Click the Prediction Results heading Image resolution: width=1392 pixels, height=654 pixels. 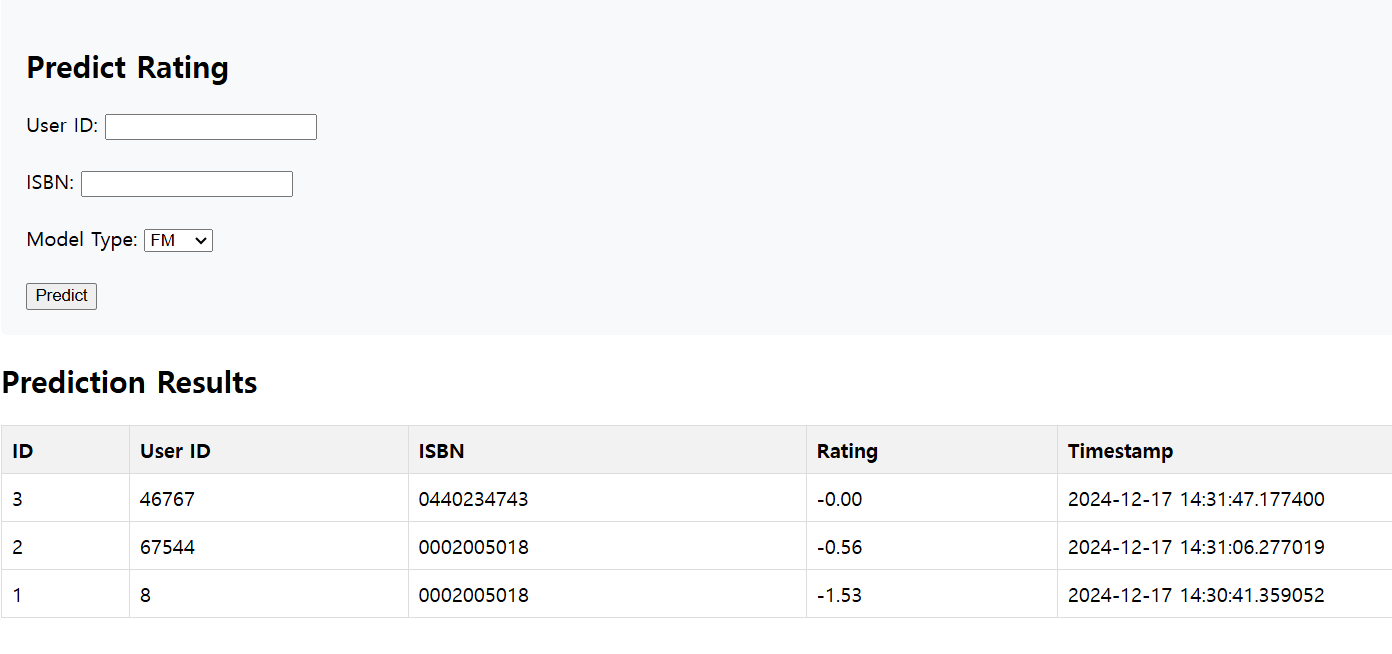(129, 383)
